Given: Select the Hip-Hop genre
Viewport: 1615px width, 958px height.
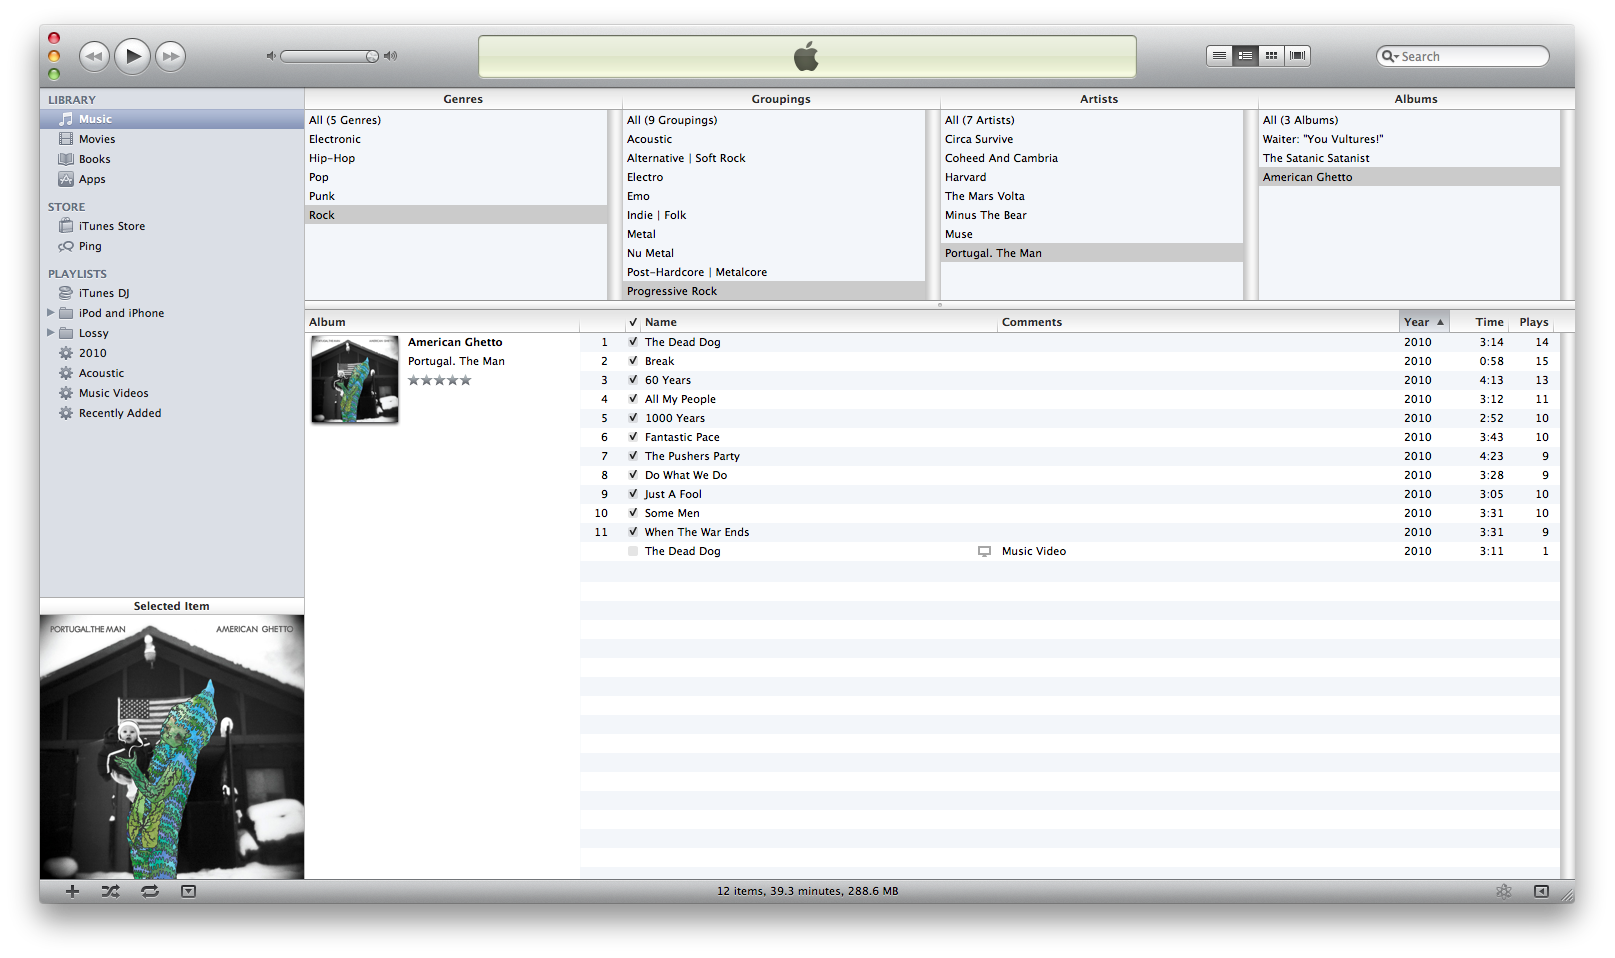Looking at the screenshot, I should pos(456,158).
